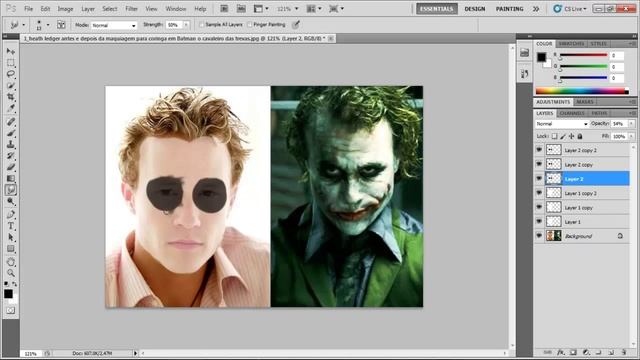Launch Bridge from application bar
Image resolution: width=640 pixels, height=360 pixels.
224,9
